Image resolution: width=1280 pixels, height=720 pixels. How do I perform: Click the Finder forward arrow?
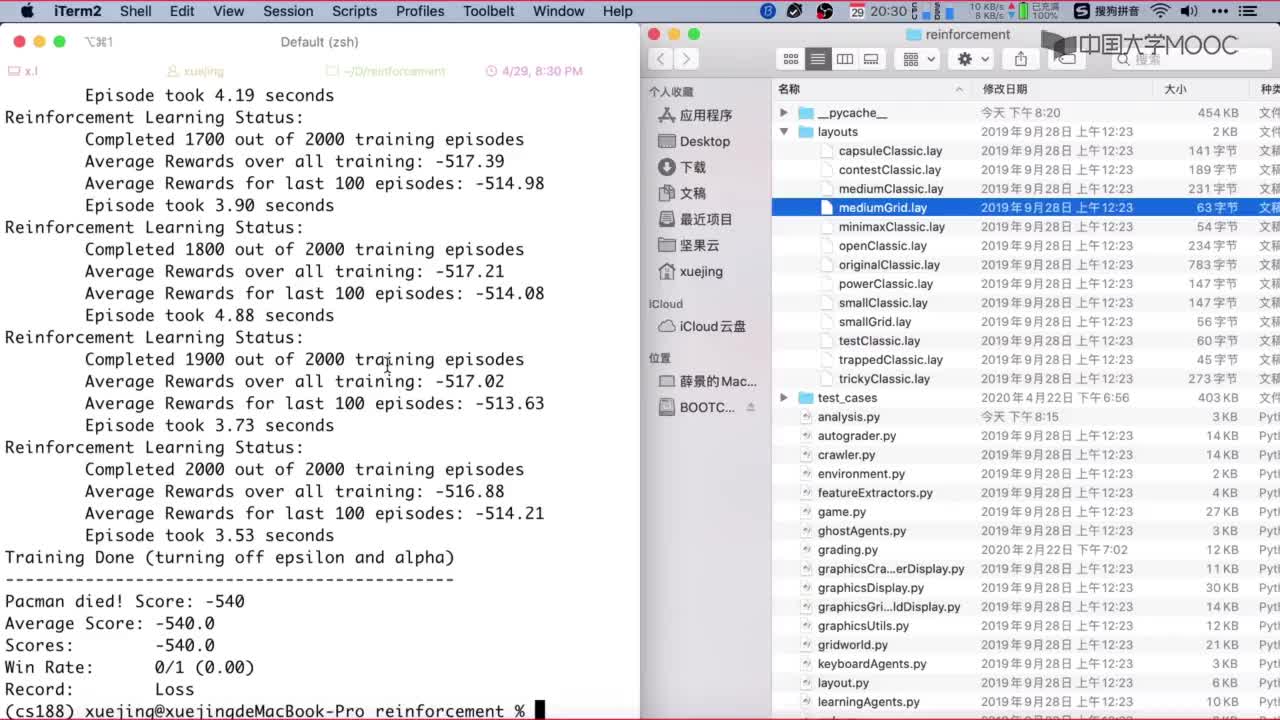[x=686, y=59]
